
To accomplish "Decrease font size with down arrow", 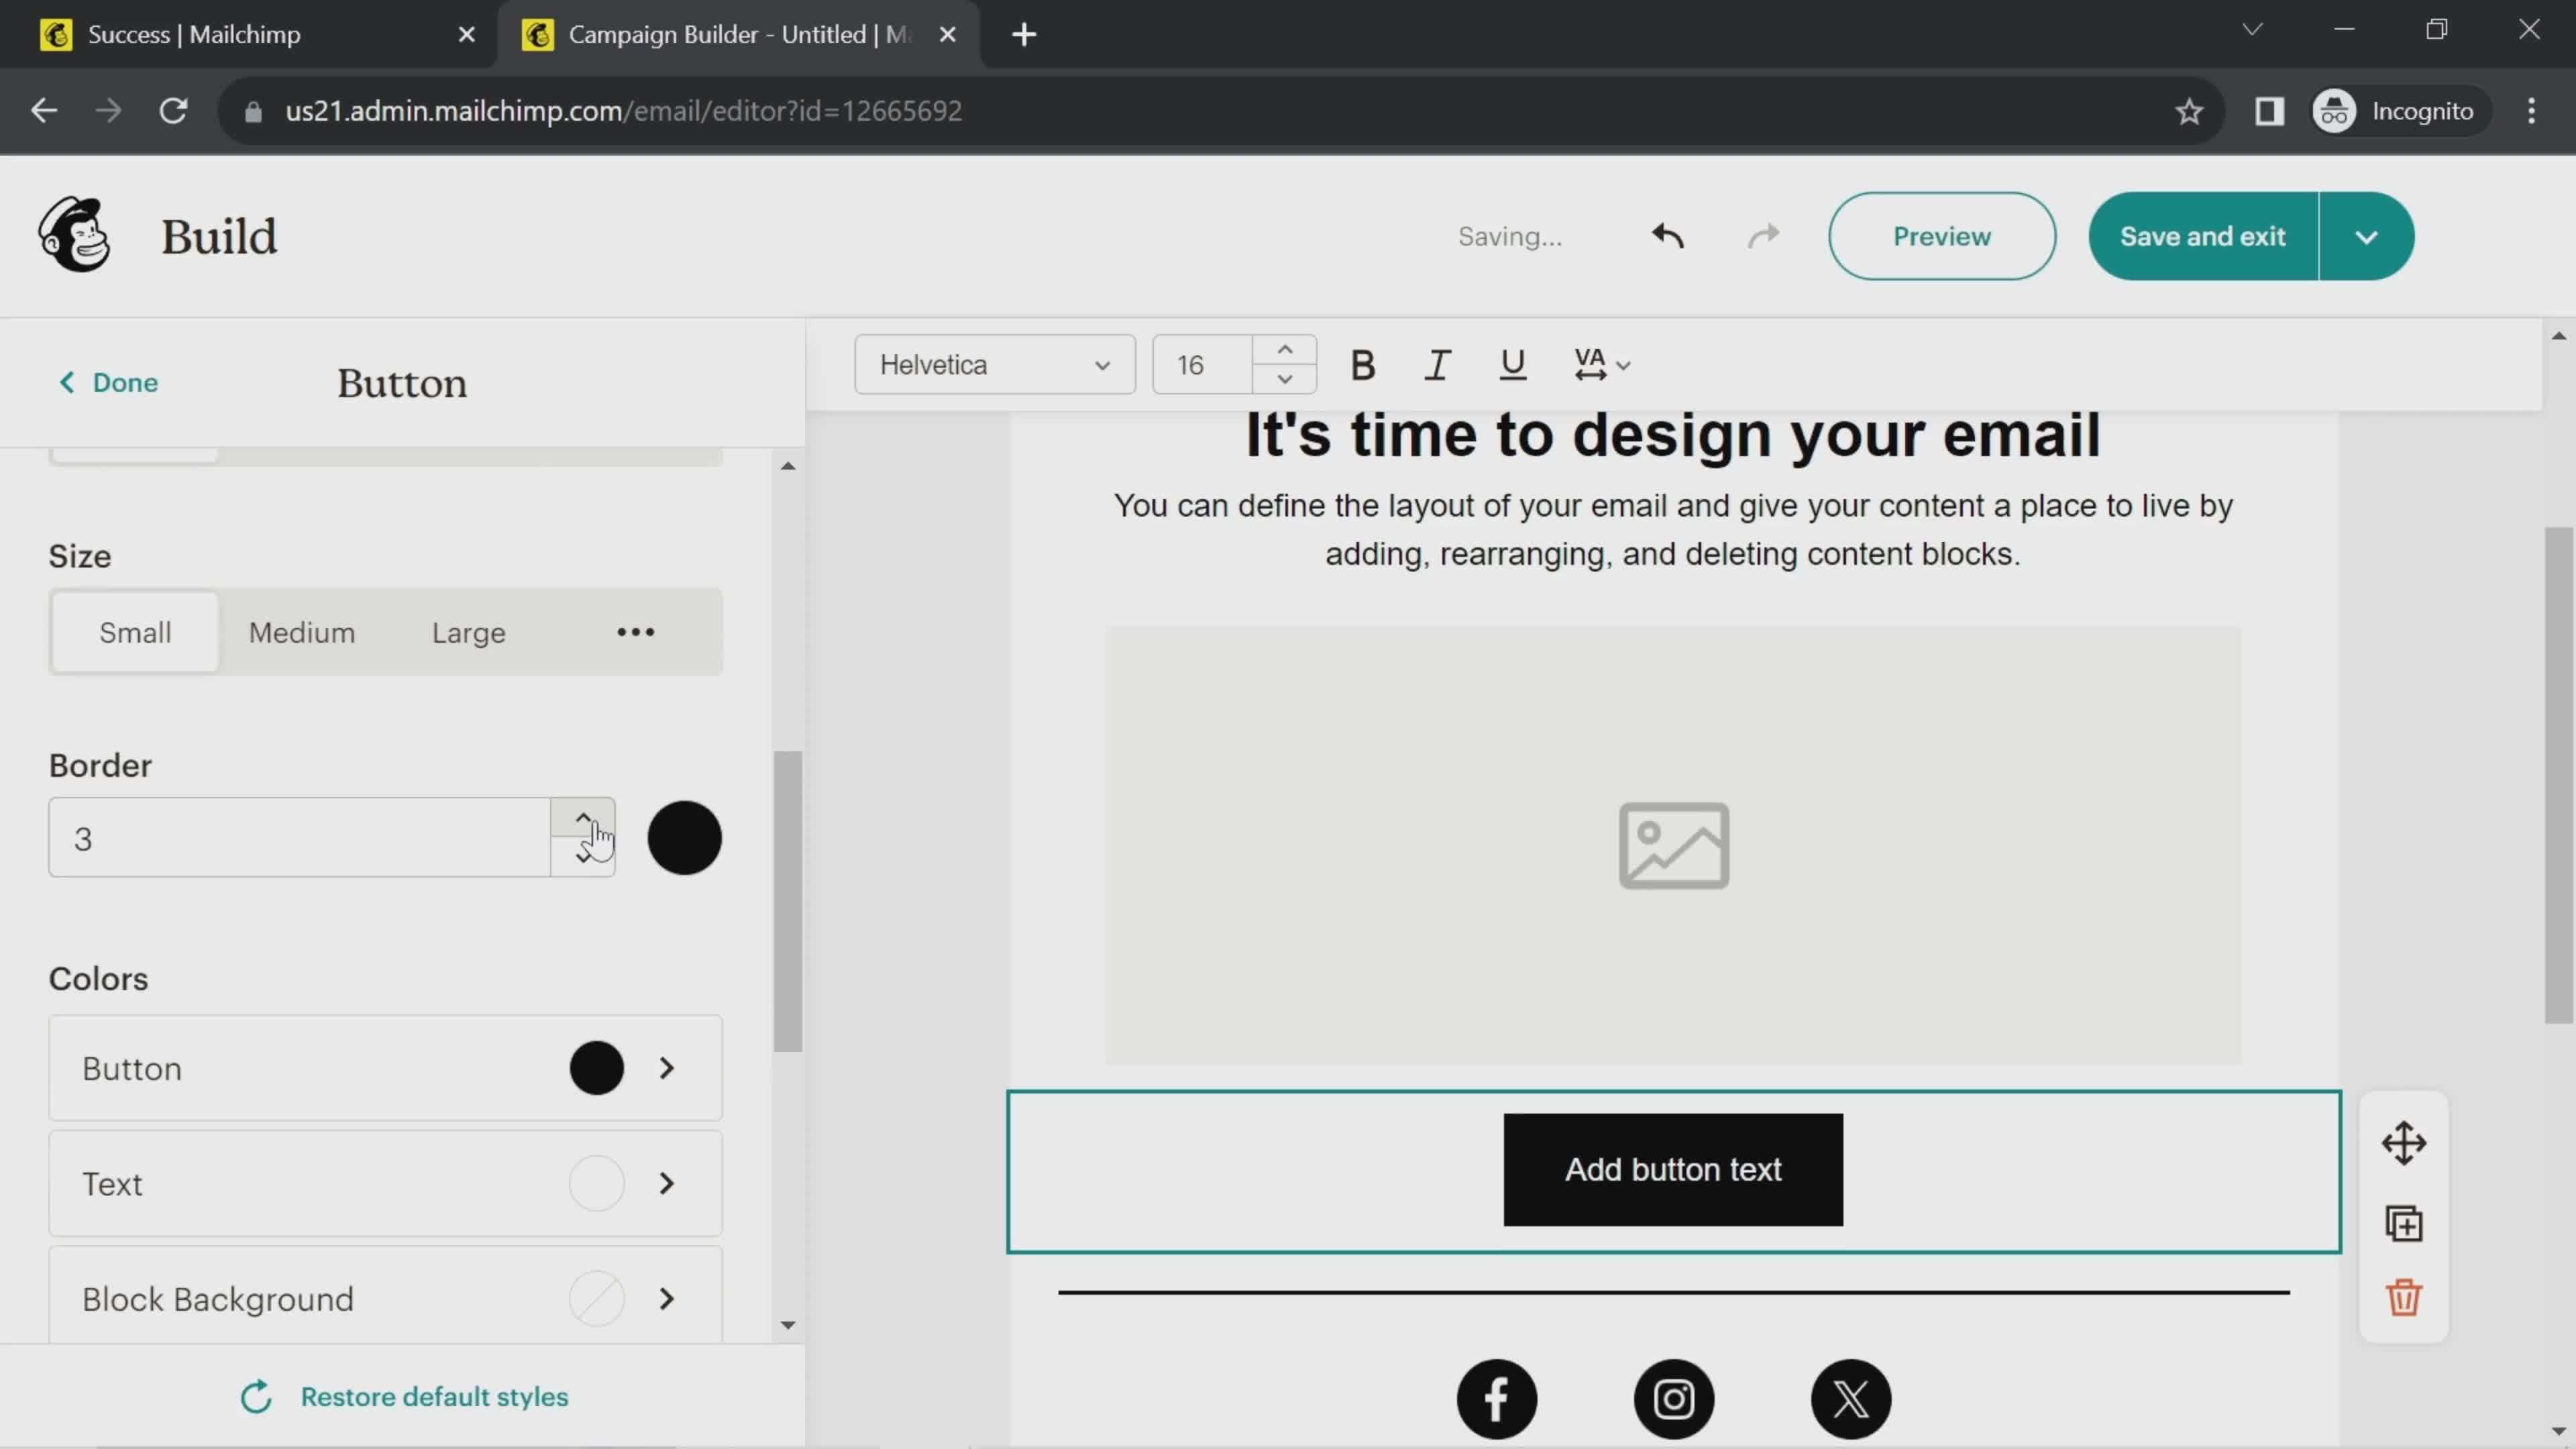I will pos(1284,379).
